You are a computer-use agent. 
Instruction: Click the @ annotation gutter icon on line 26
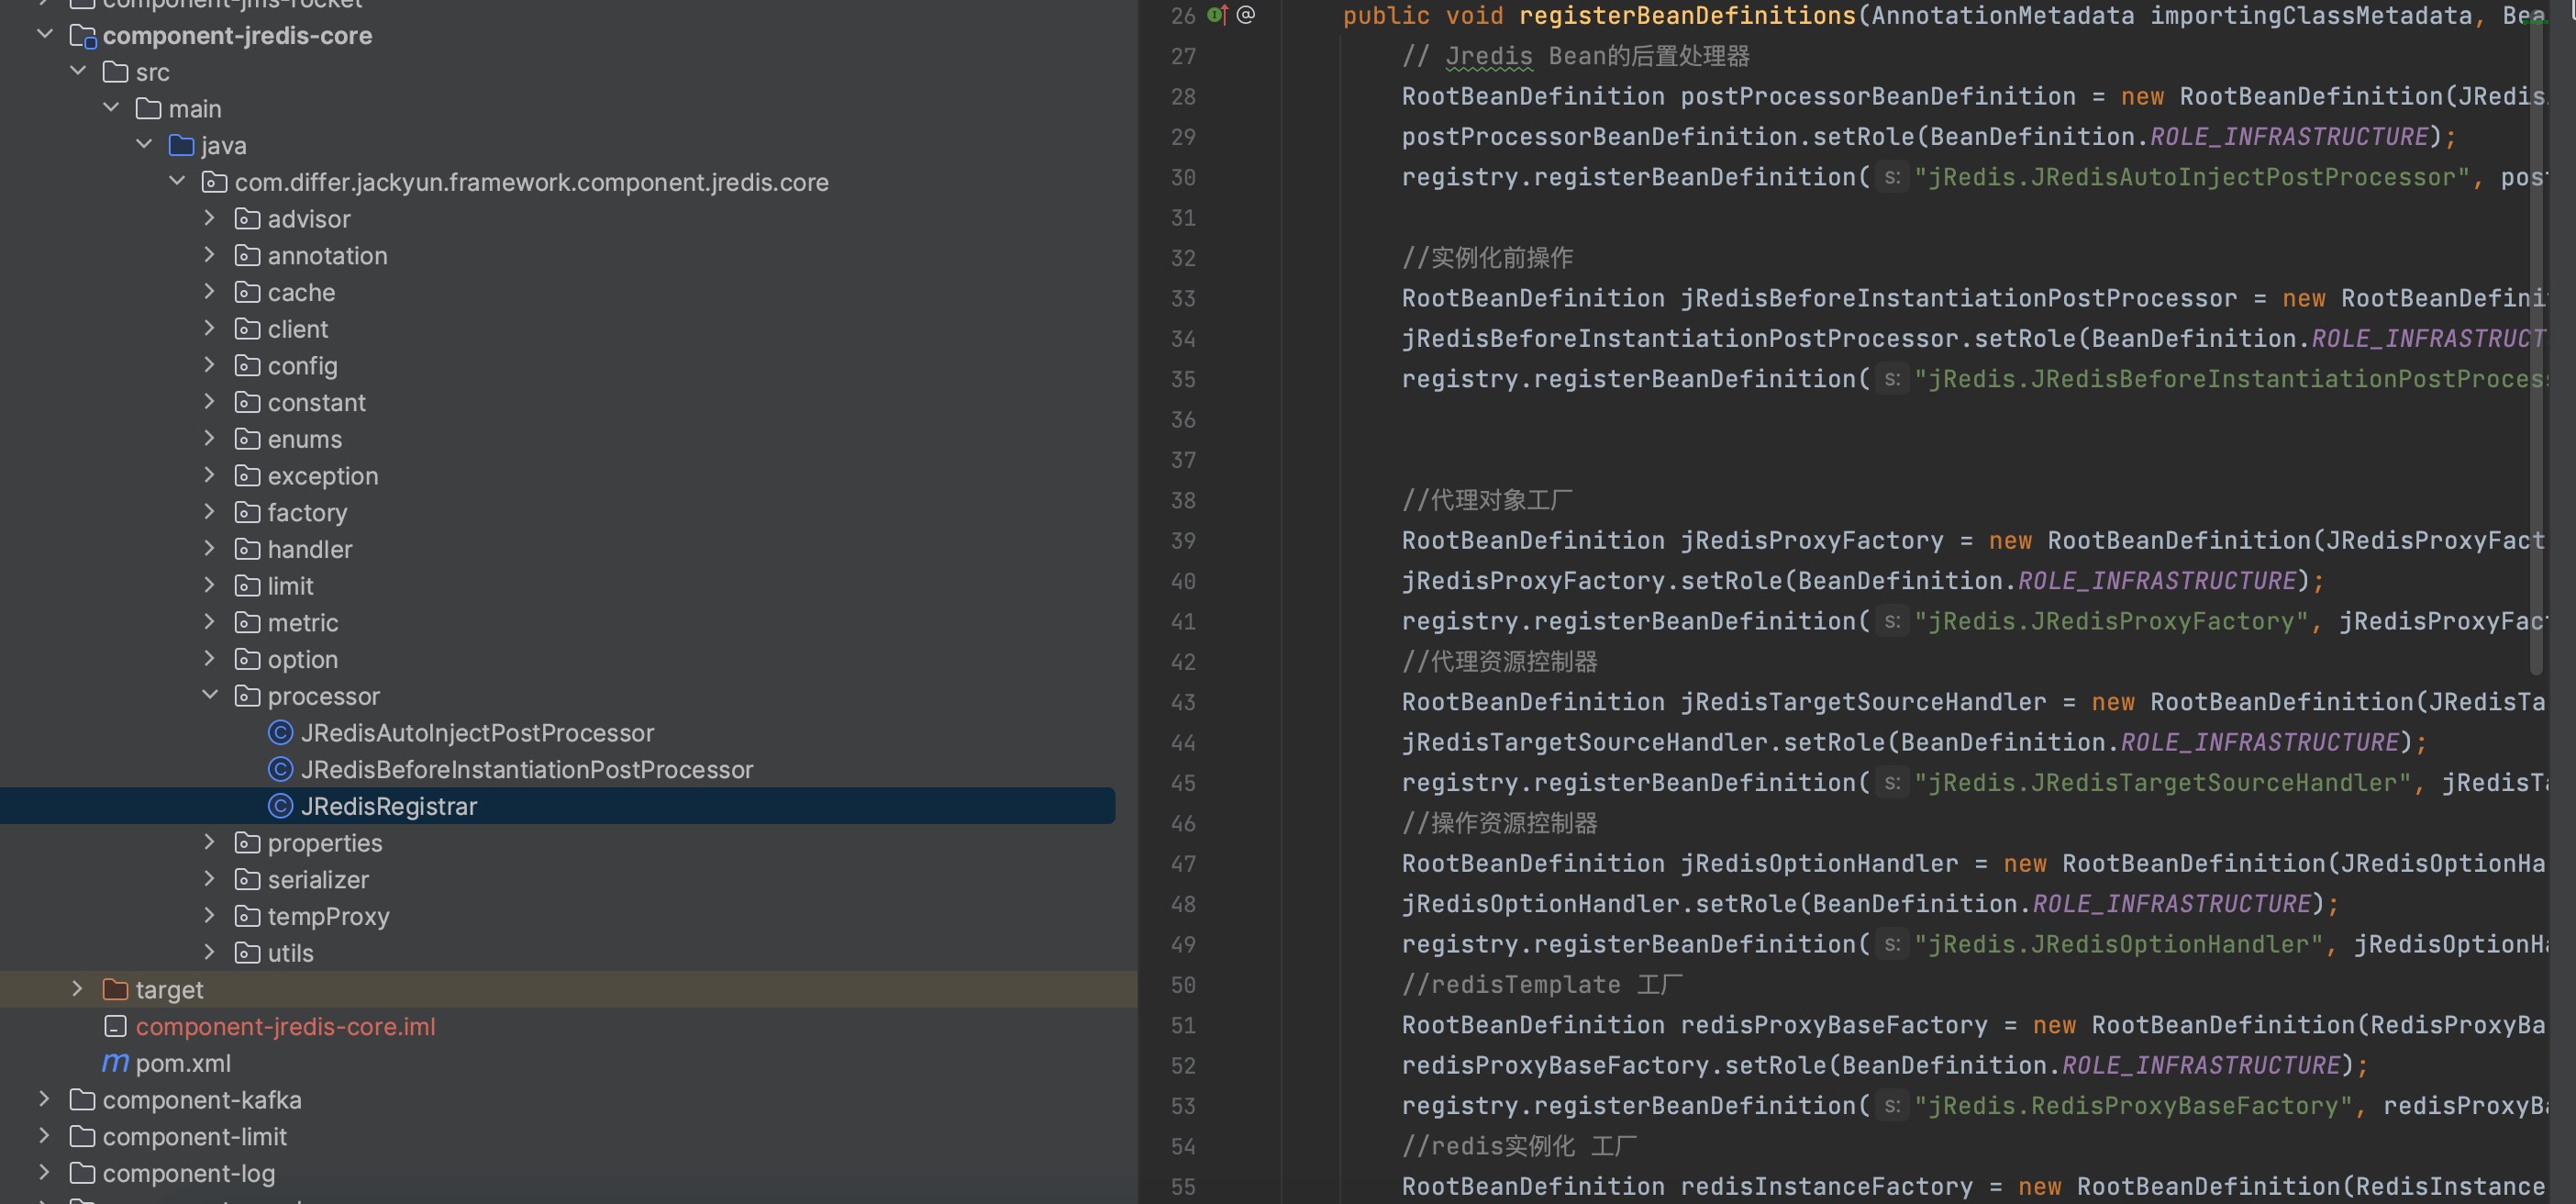[x=1246, y=15]
